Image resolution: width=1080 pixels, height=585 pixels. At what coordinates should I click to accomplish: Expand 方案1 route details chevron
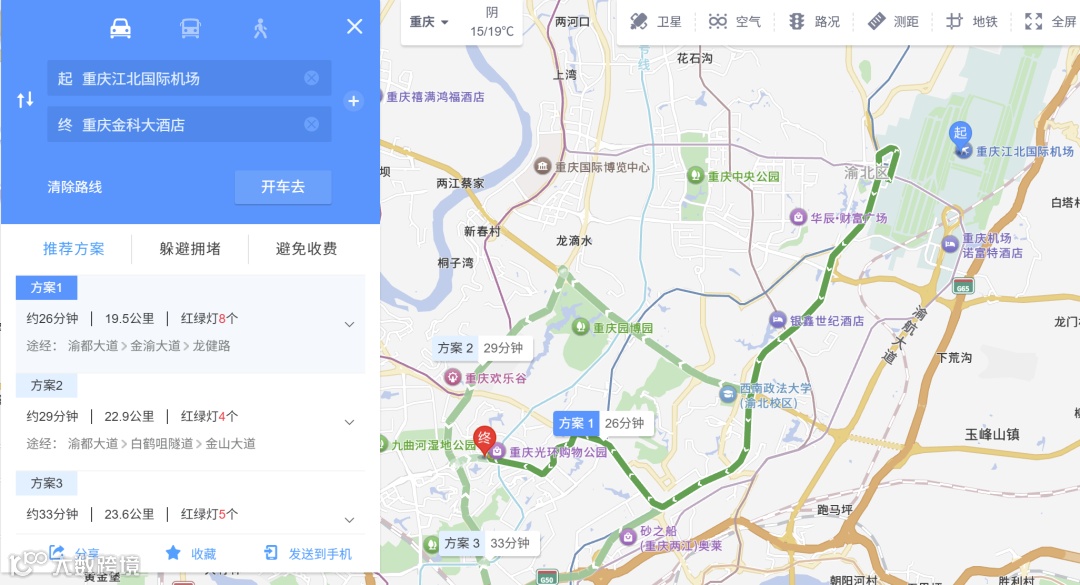pyautogui.click(x=350, y=324)
